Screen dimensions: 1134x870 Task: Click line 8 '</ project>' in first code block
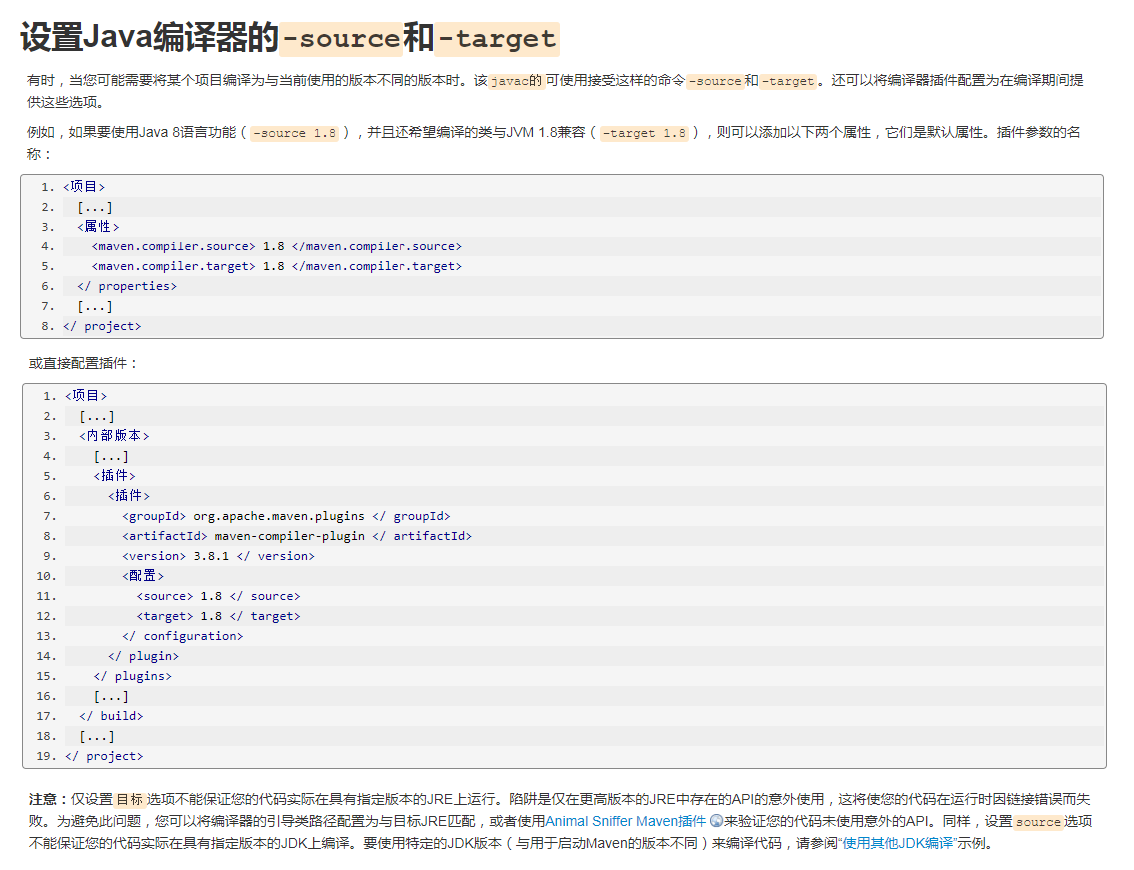pos(102,326)
